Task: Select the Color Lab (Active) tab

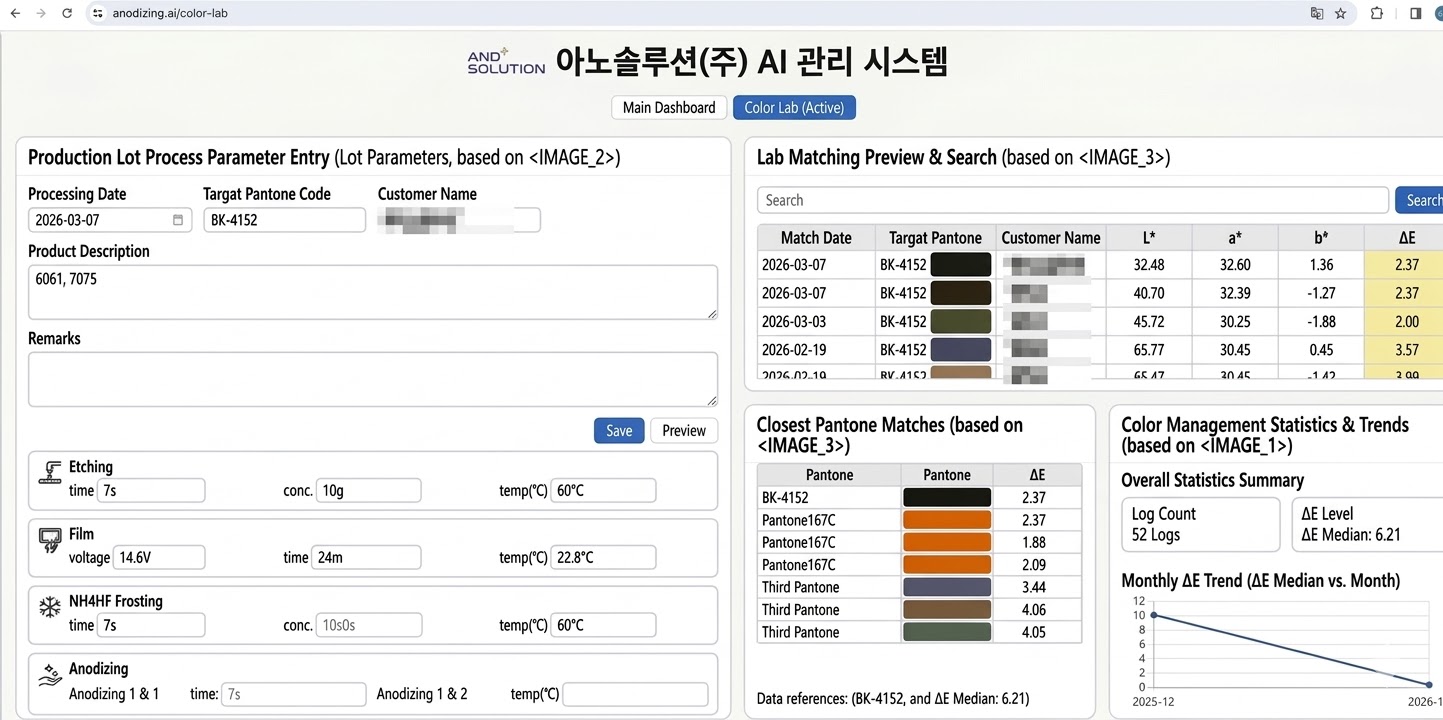Action: click(x=794, y=108)
